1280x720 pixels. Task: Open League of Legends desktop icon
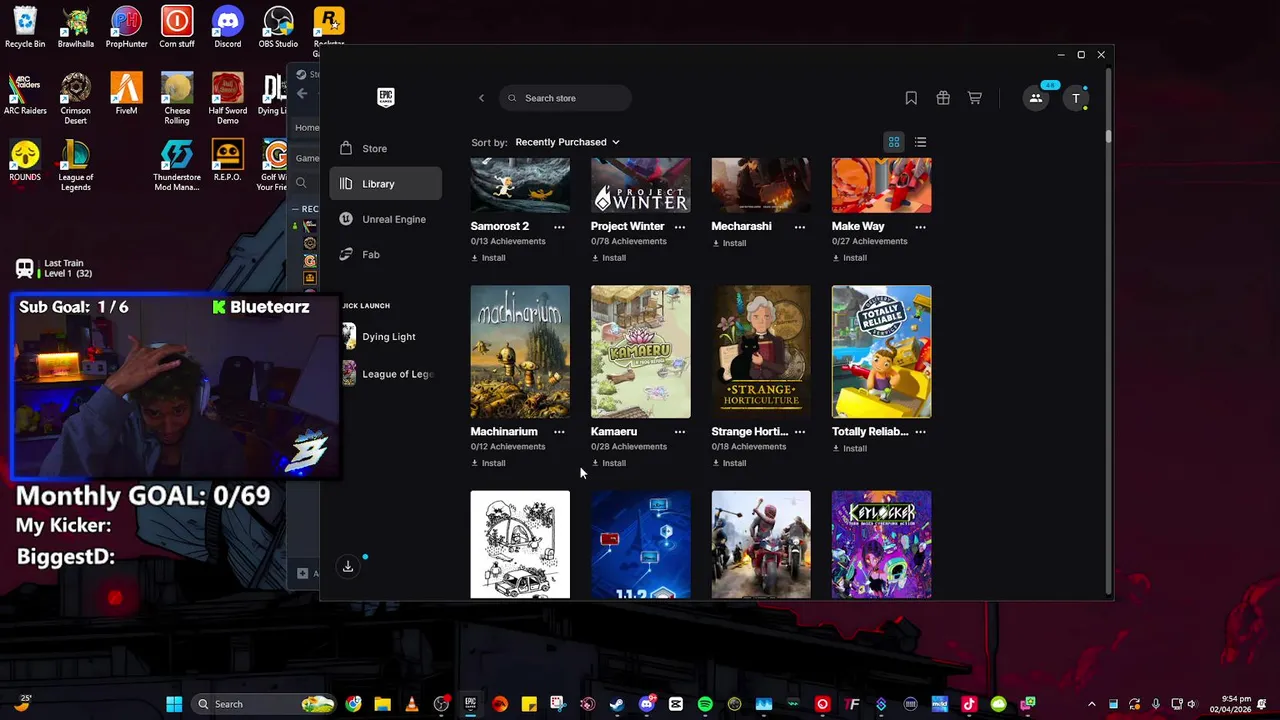pyautogui.click(x=76, y=165)
